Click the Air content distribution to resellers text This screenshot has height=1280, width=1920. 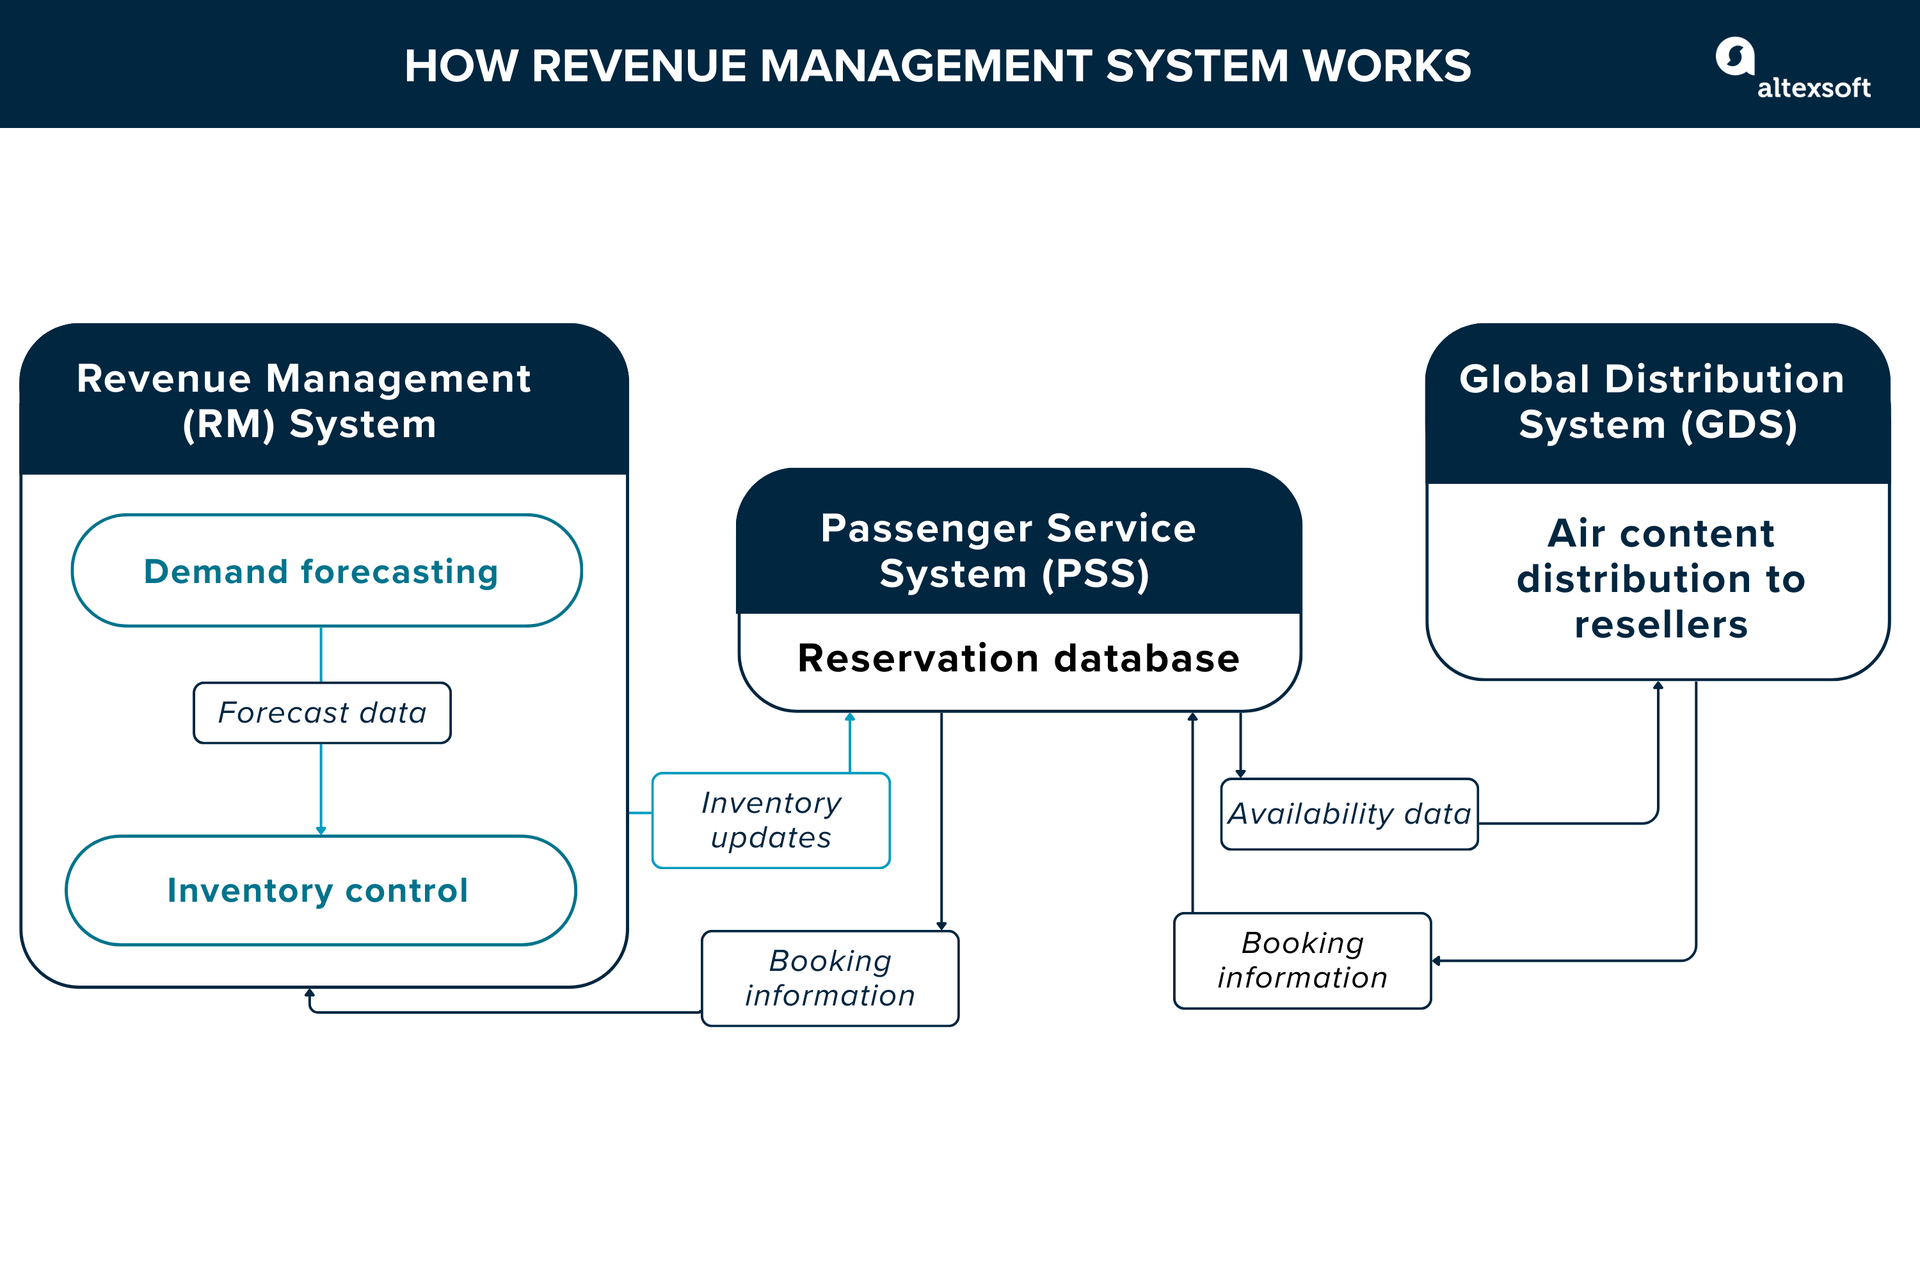click(x=1660, y=578)
